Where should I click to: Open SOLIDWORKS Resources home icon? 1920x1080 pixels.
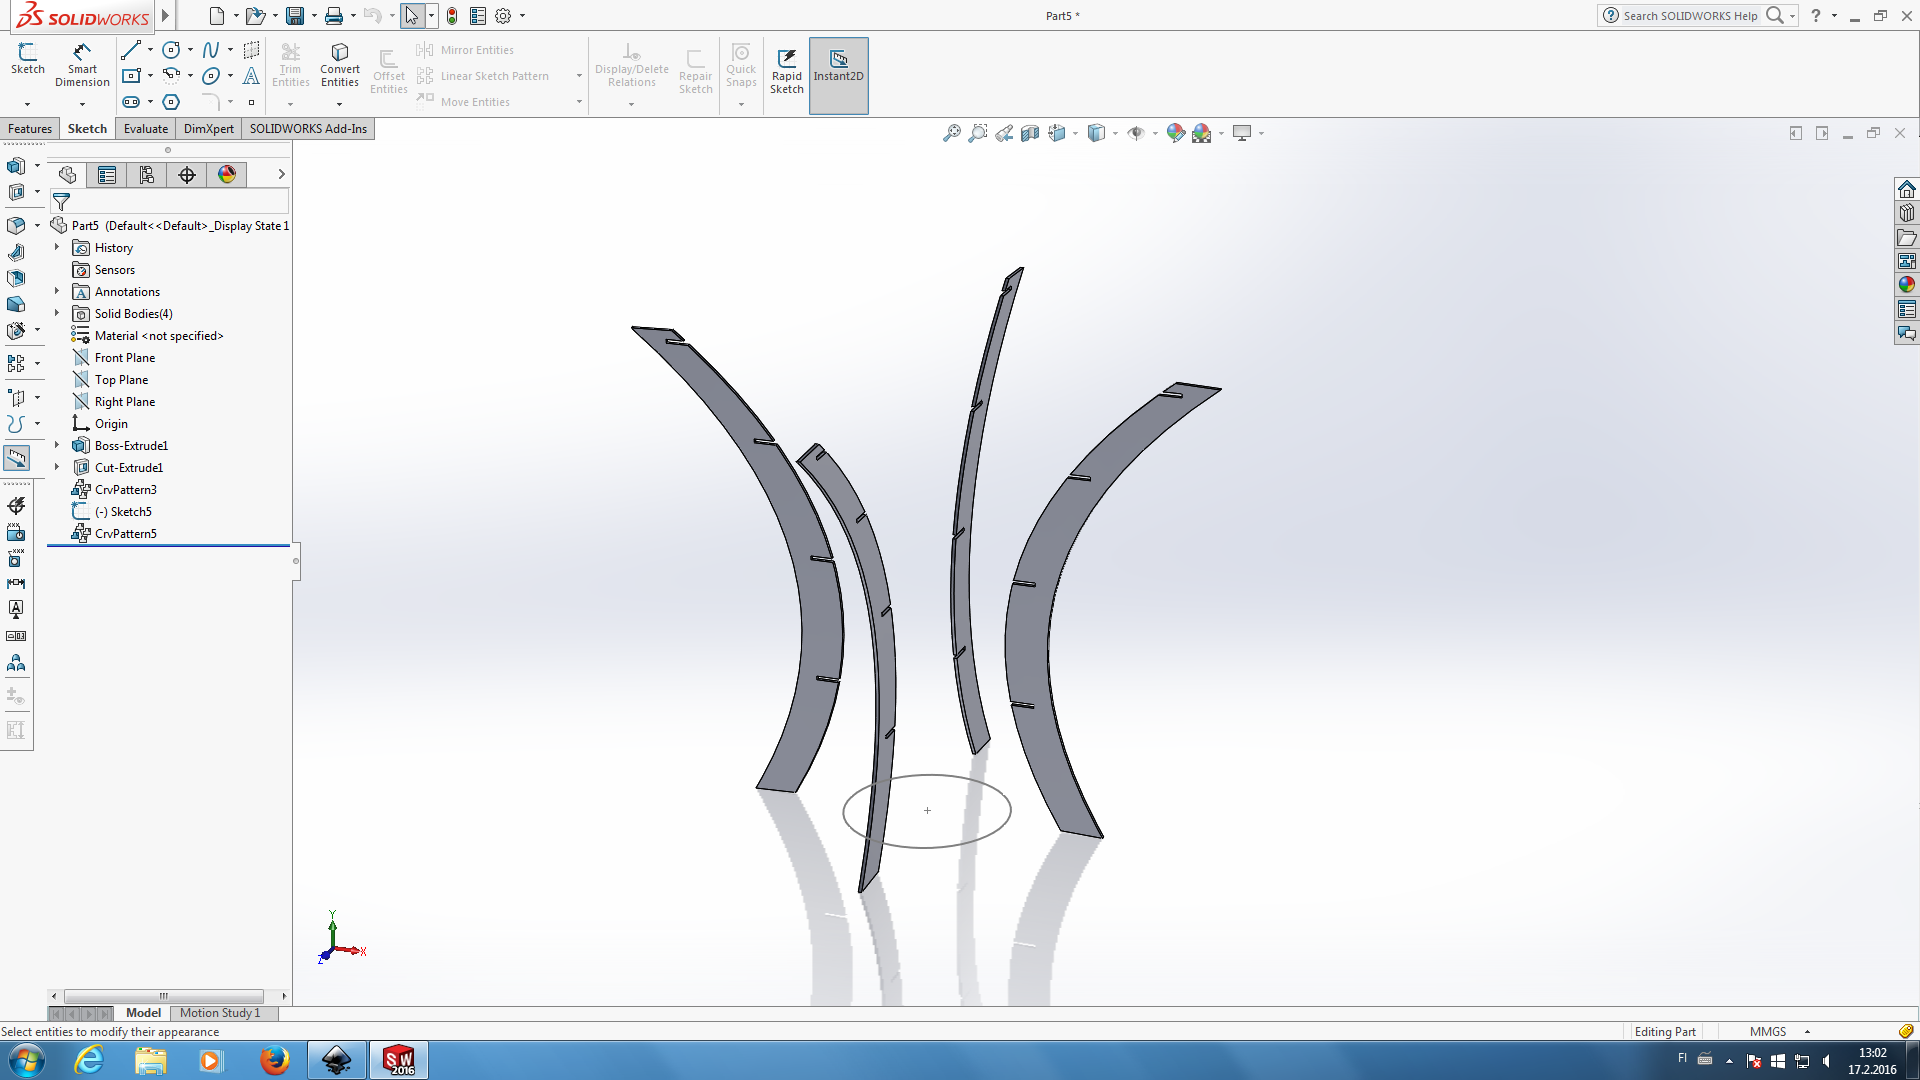click(1907, 189)
